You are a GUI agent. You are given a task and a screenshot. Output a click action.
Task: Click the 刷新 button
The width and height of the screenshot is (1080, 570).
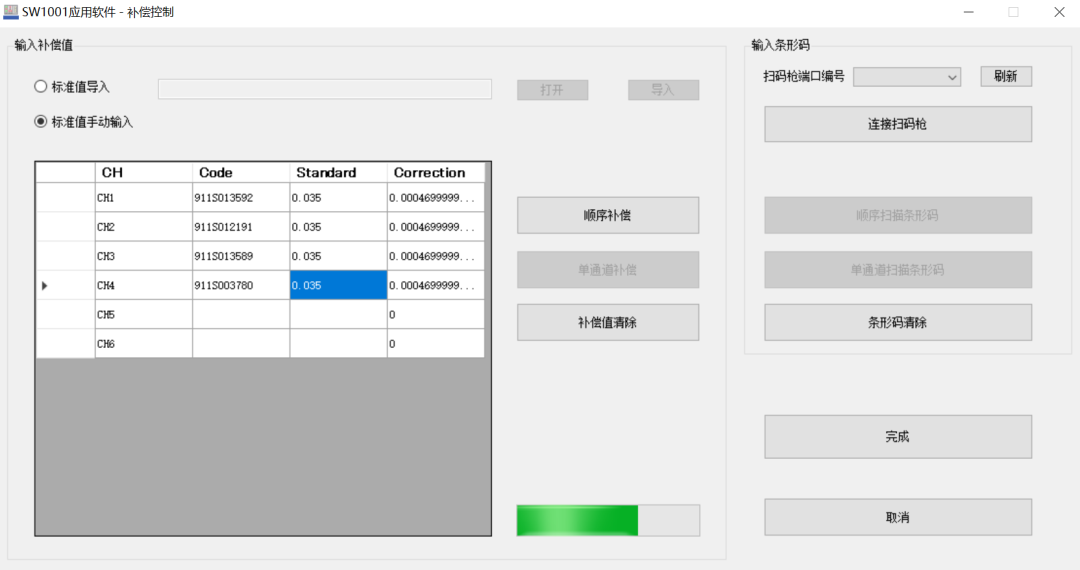click(x=1006, y=76)
